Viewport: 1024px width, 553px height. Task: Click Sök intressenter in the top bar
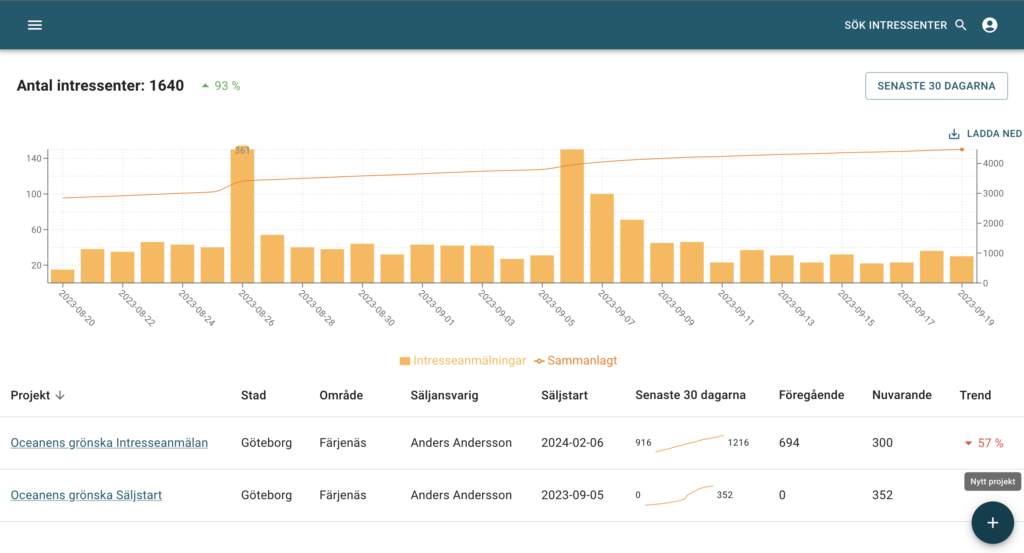click(x=895, y=25)
